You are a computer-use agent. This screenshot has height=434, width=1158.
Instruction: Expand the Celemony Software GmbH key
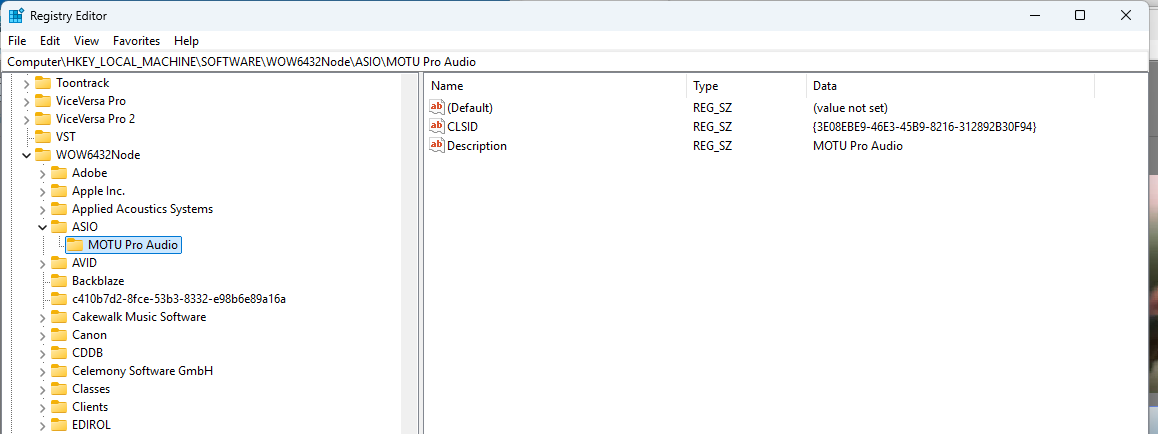click(43, 371)
